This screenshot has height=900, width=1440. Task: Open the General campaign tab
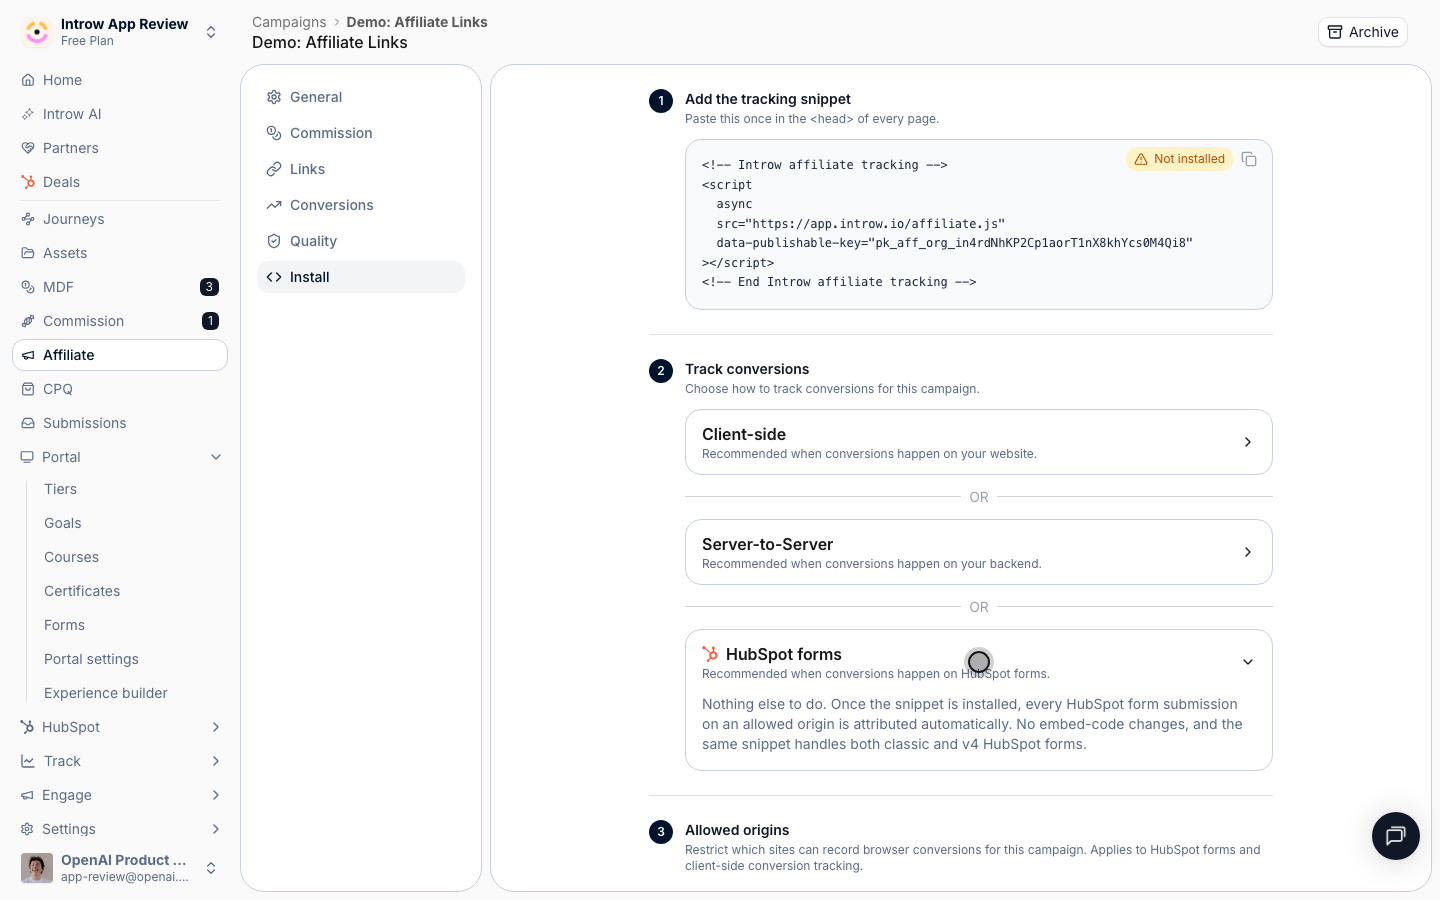tap(361, 97)
